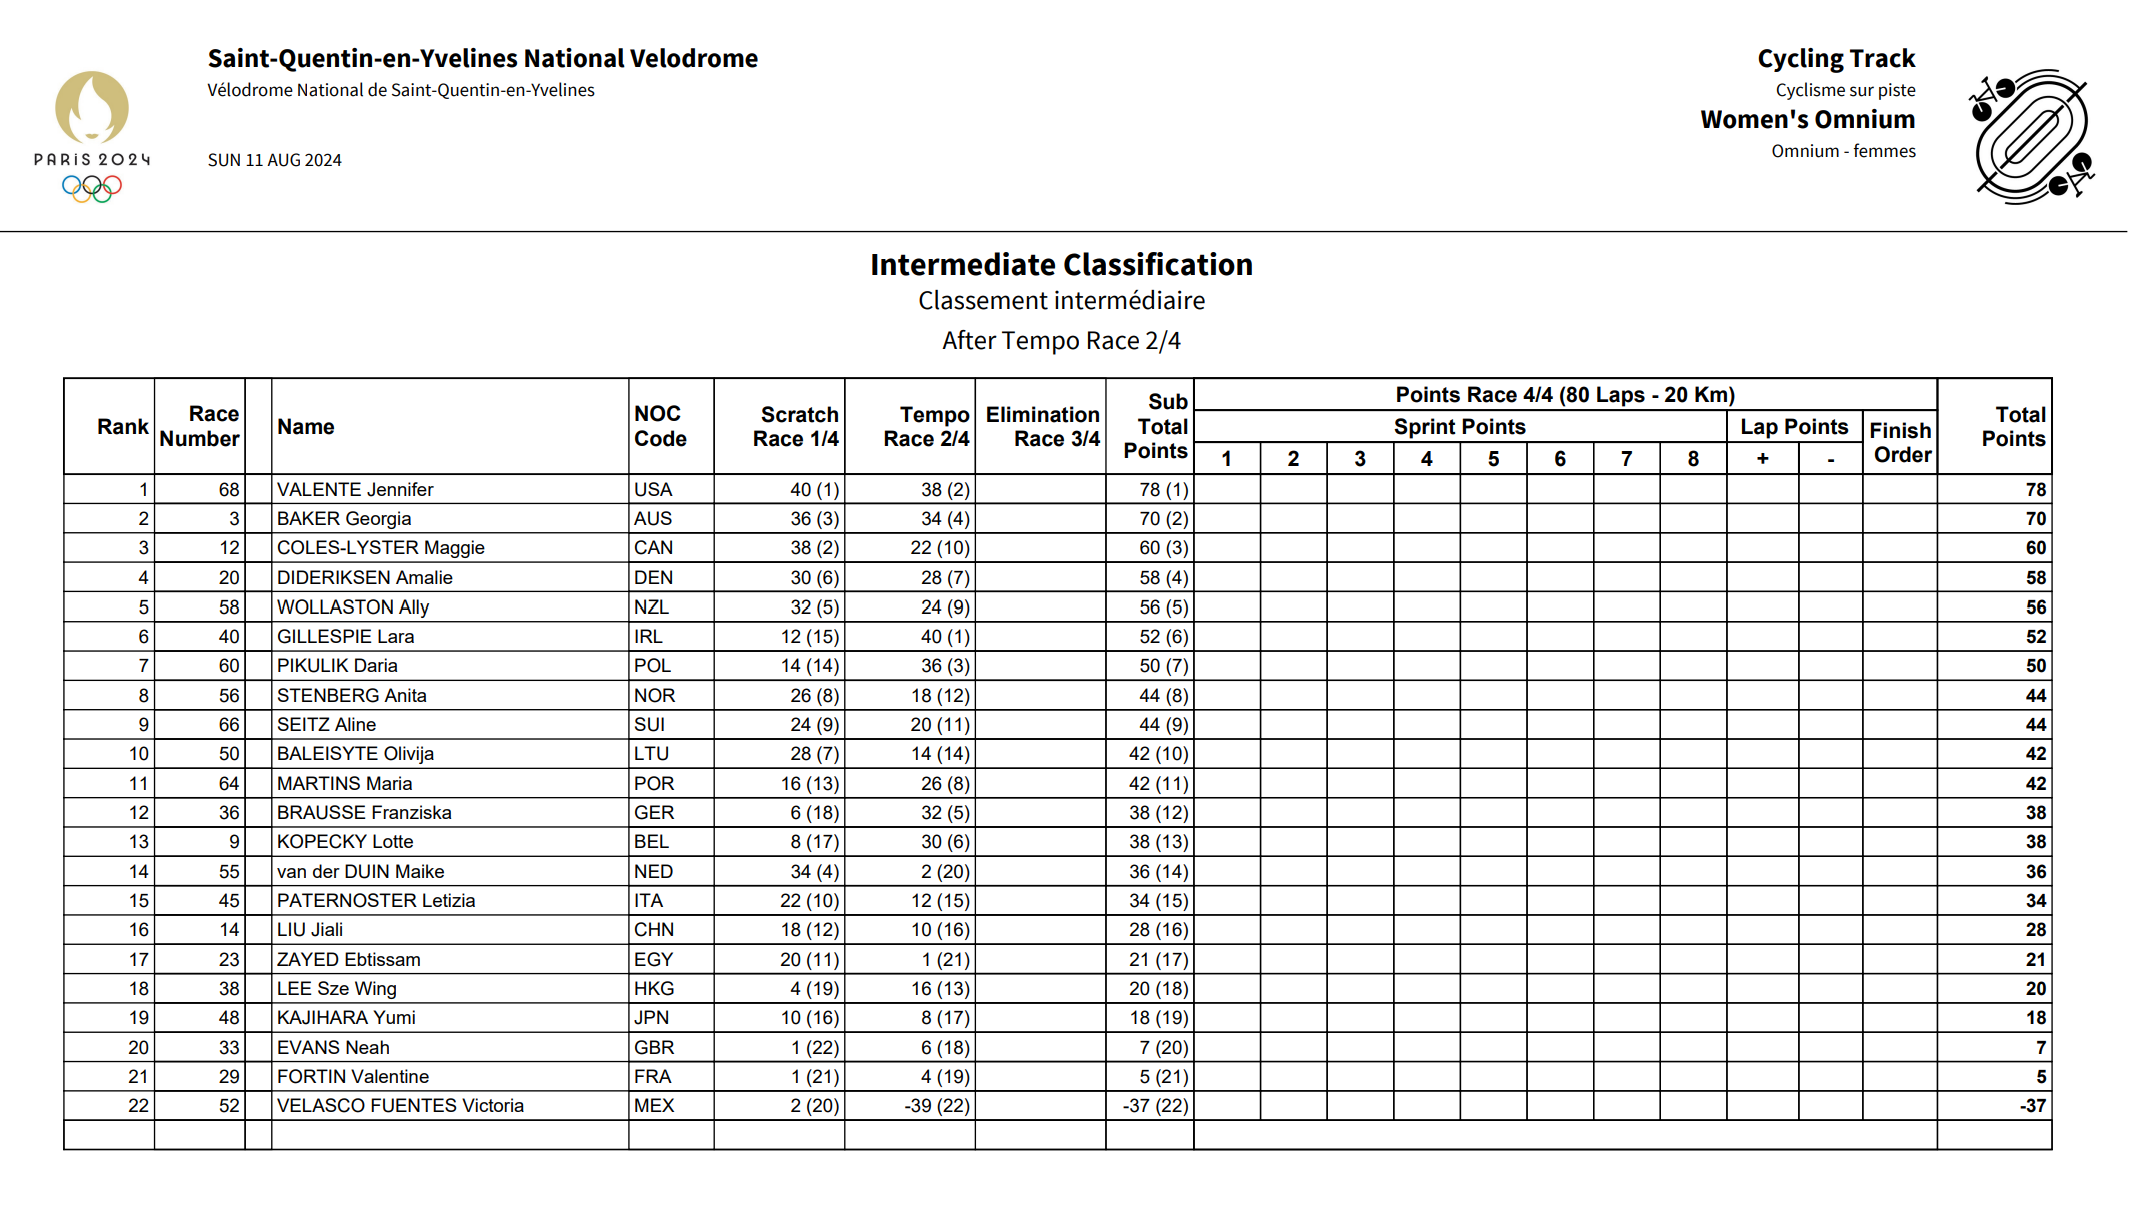Select the name 'LIU Jiali'
Viewport: 2138px width, 1212px height.
point(310,930)
